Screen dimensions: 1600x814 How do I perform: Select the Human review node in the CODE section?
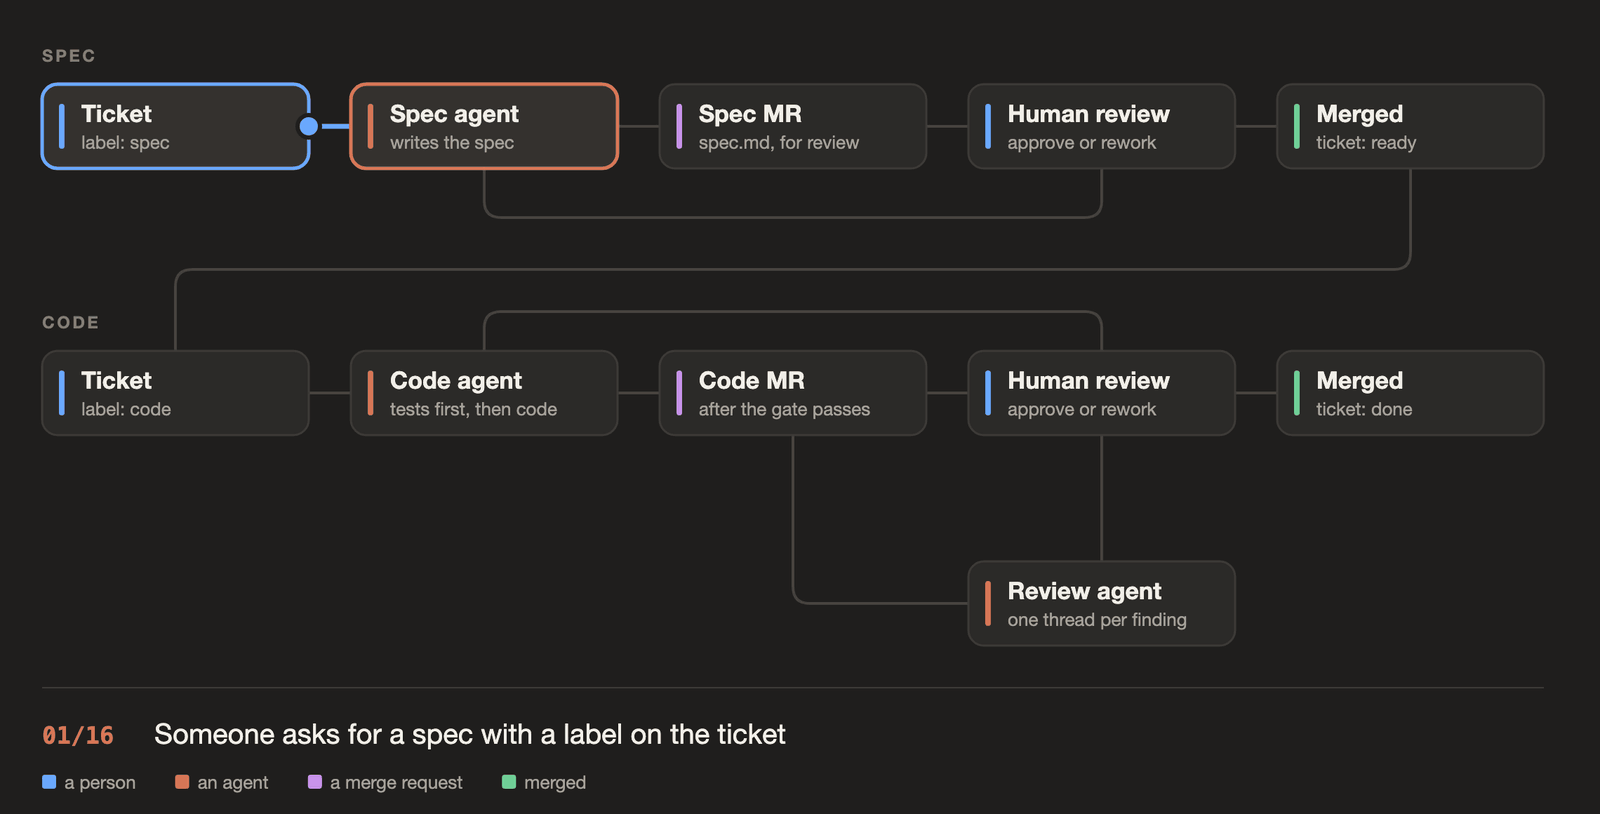pos(1102,393)
